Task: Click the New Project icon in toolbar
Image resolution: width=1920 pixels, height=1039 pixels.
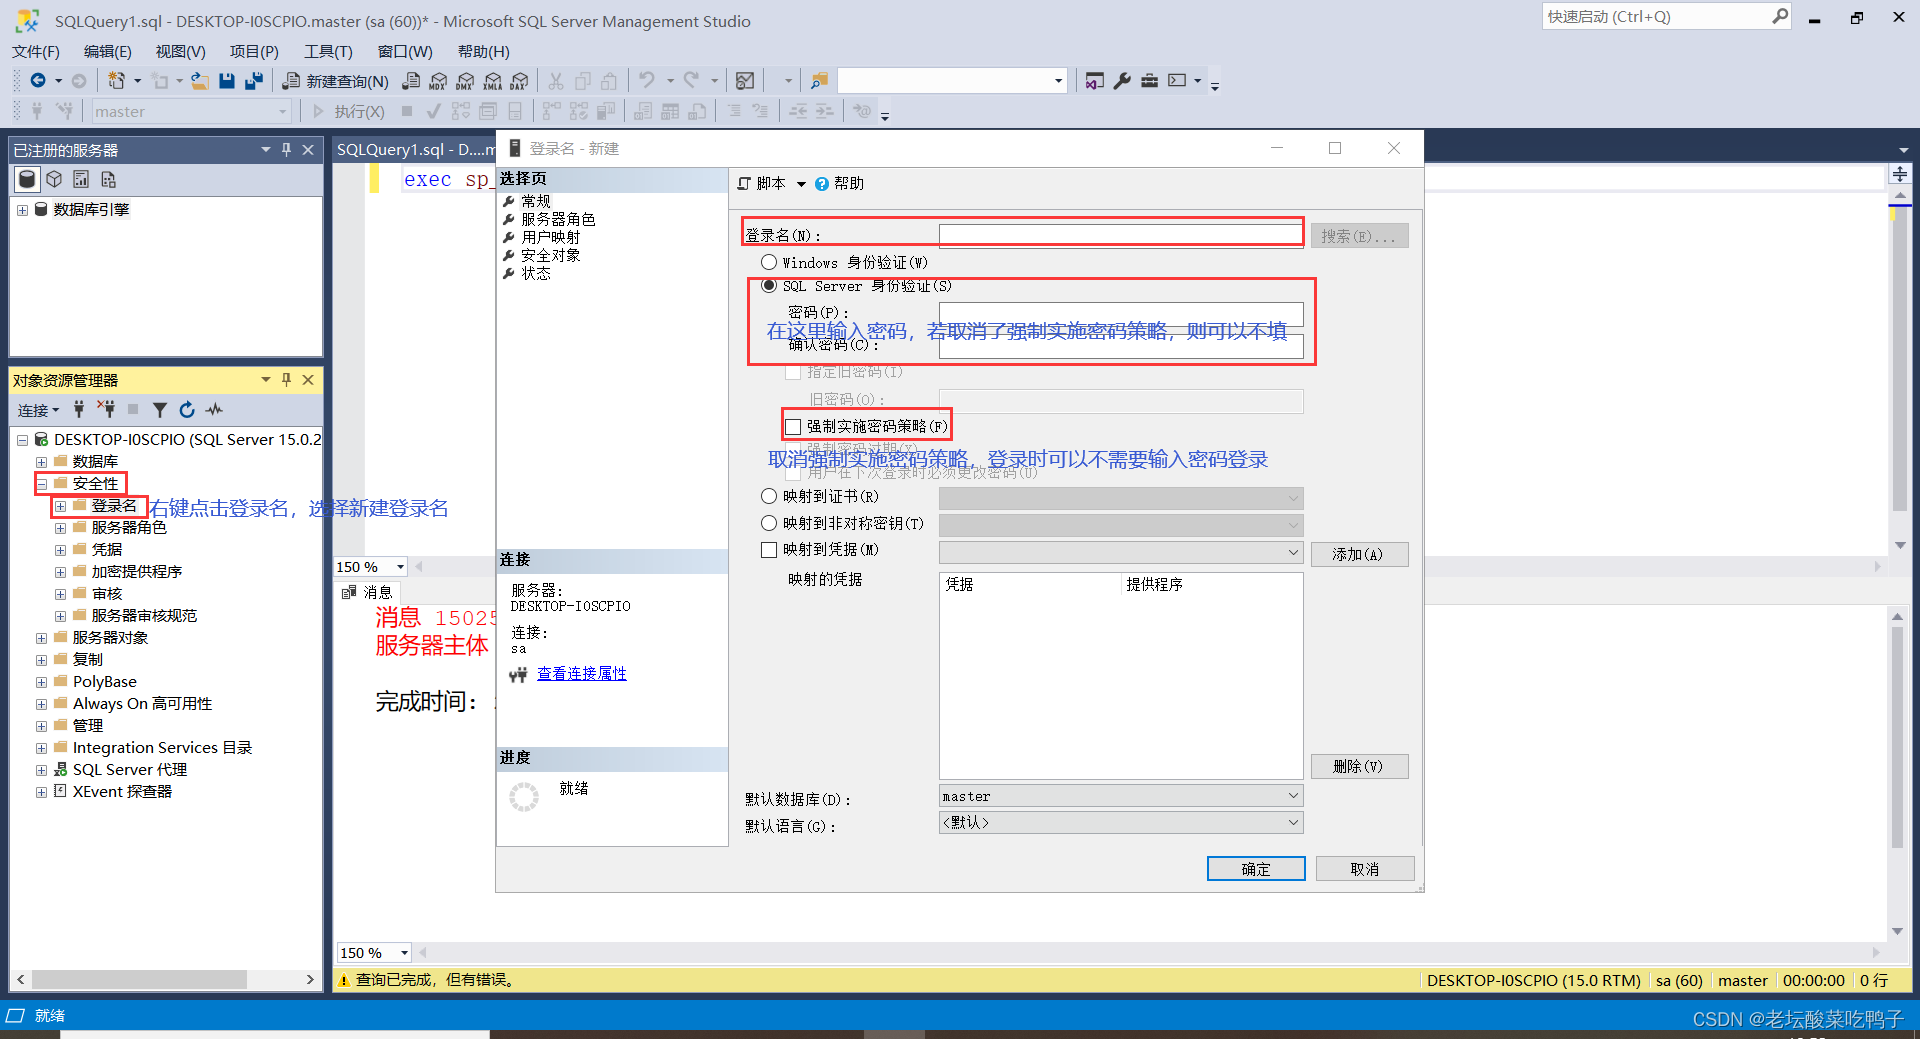Action: point(116,81)
